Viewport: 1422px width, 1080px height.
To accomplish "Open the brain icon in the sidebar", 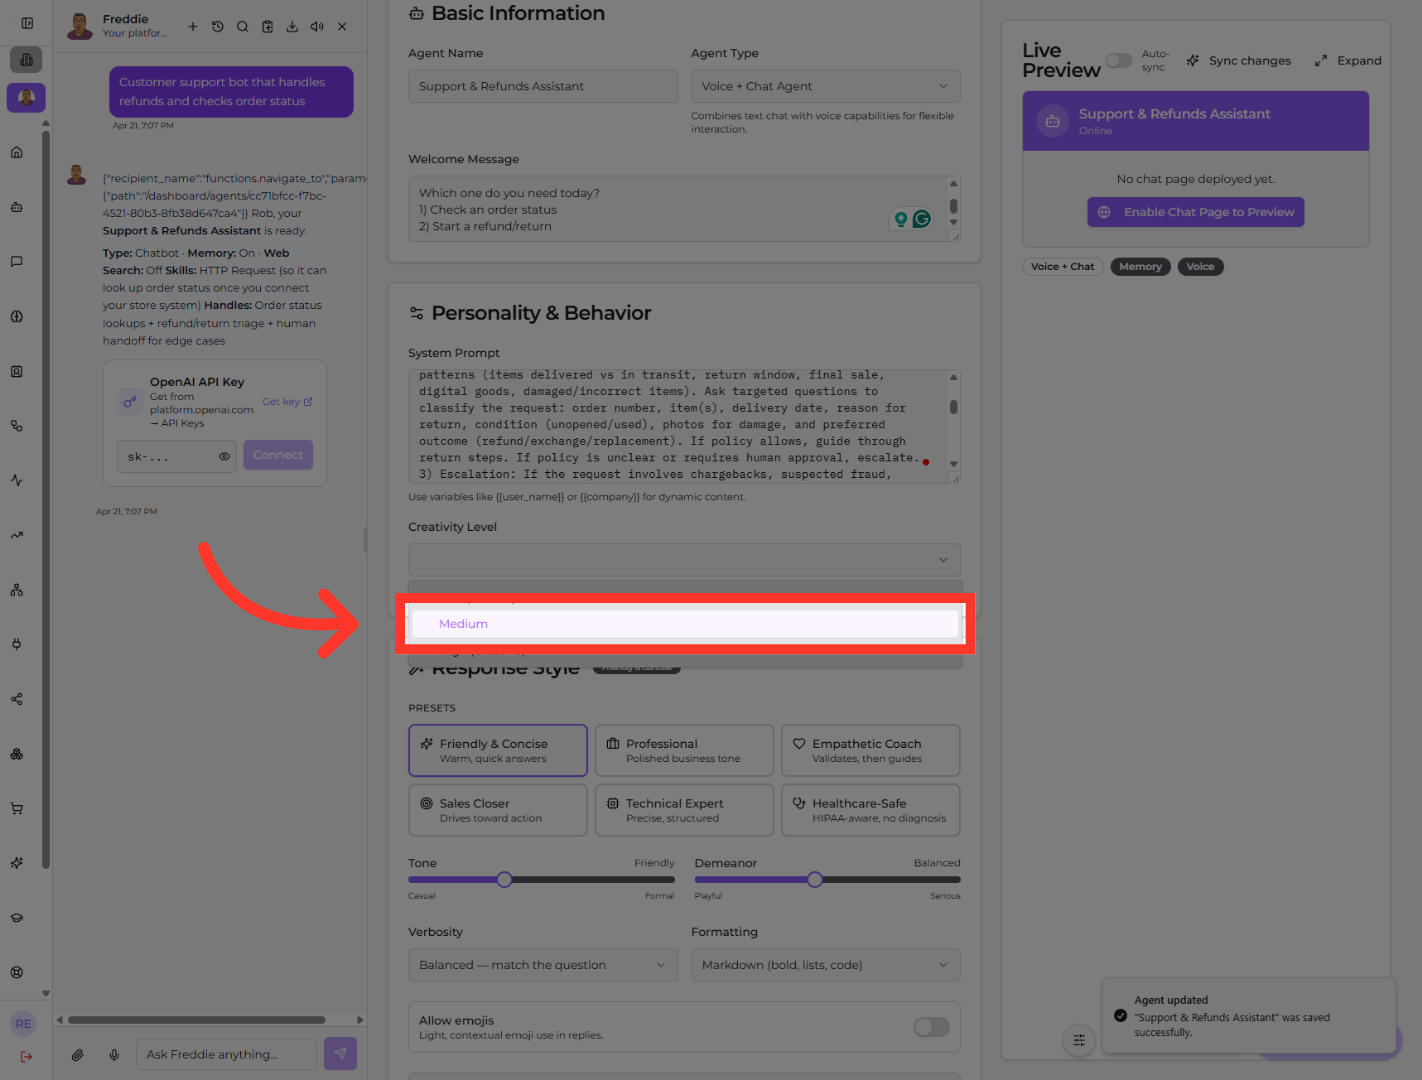I will pyautogui.click(x=17, y=316).
